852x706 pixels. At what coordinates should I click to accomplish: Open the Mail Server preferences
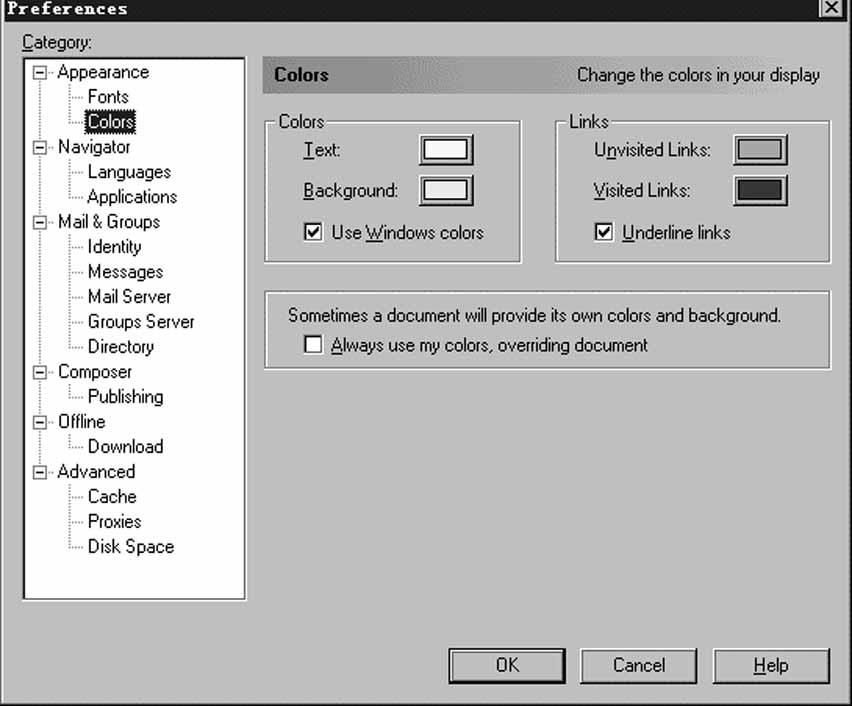click(129, 297)
